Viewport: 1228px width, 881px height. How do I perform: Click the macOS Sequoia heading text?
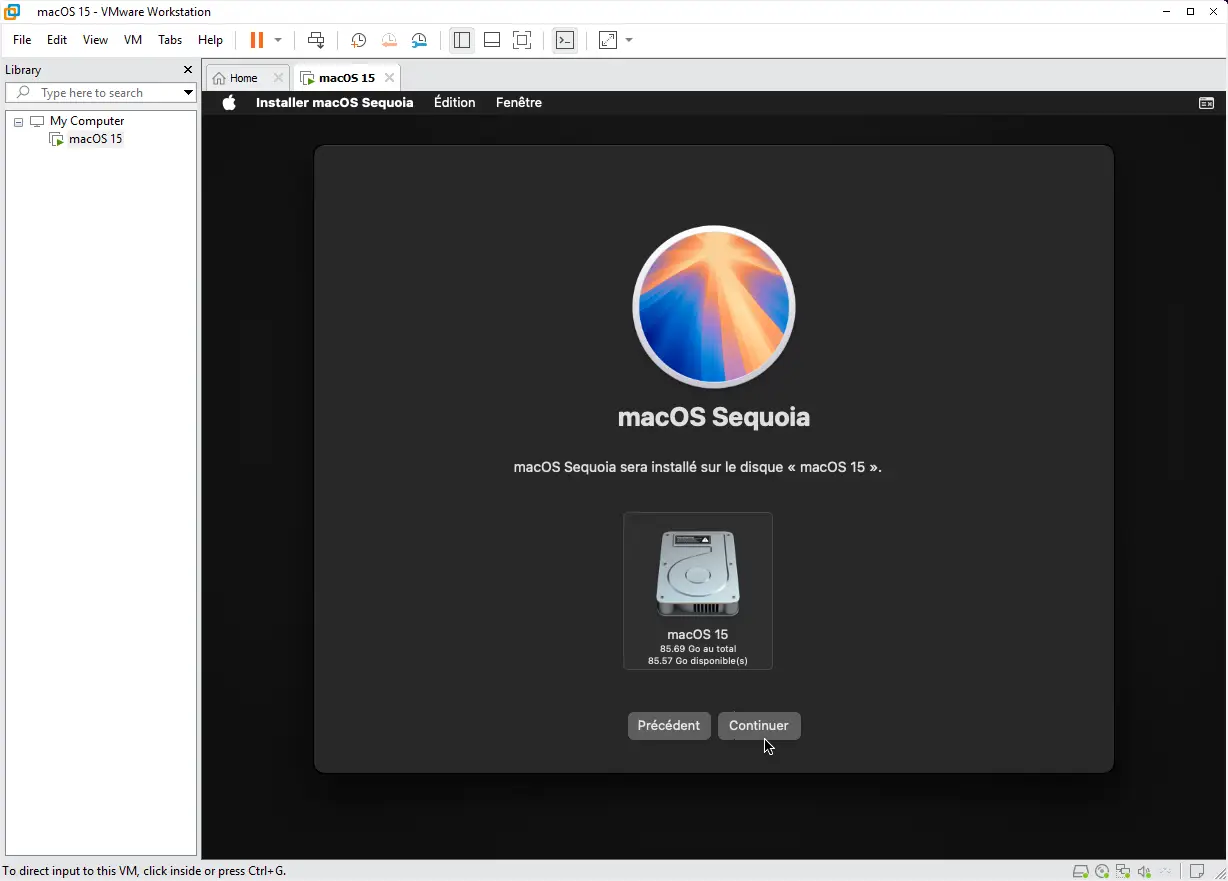tap(714, 417)
